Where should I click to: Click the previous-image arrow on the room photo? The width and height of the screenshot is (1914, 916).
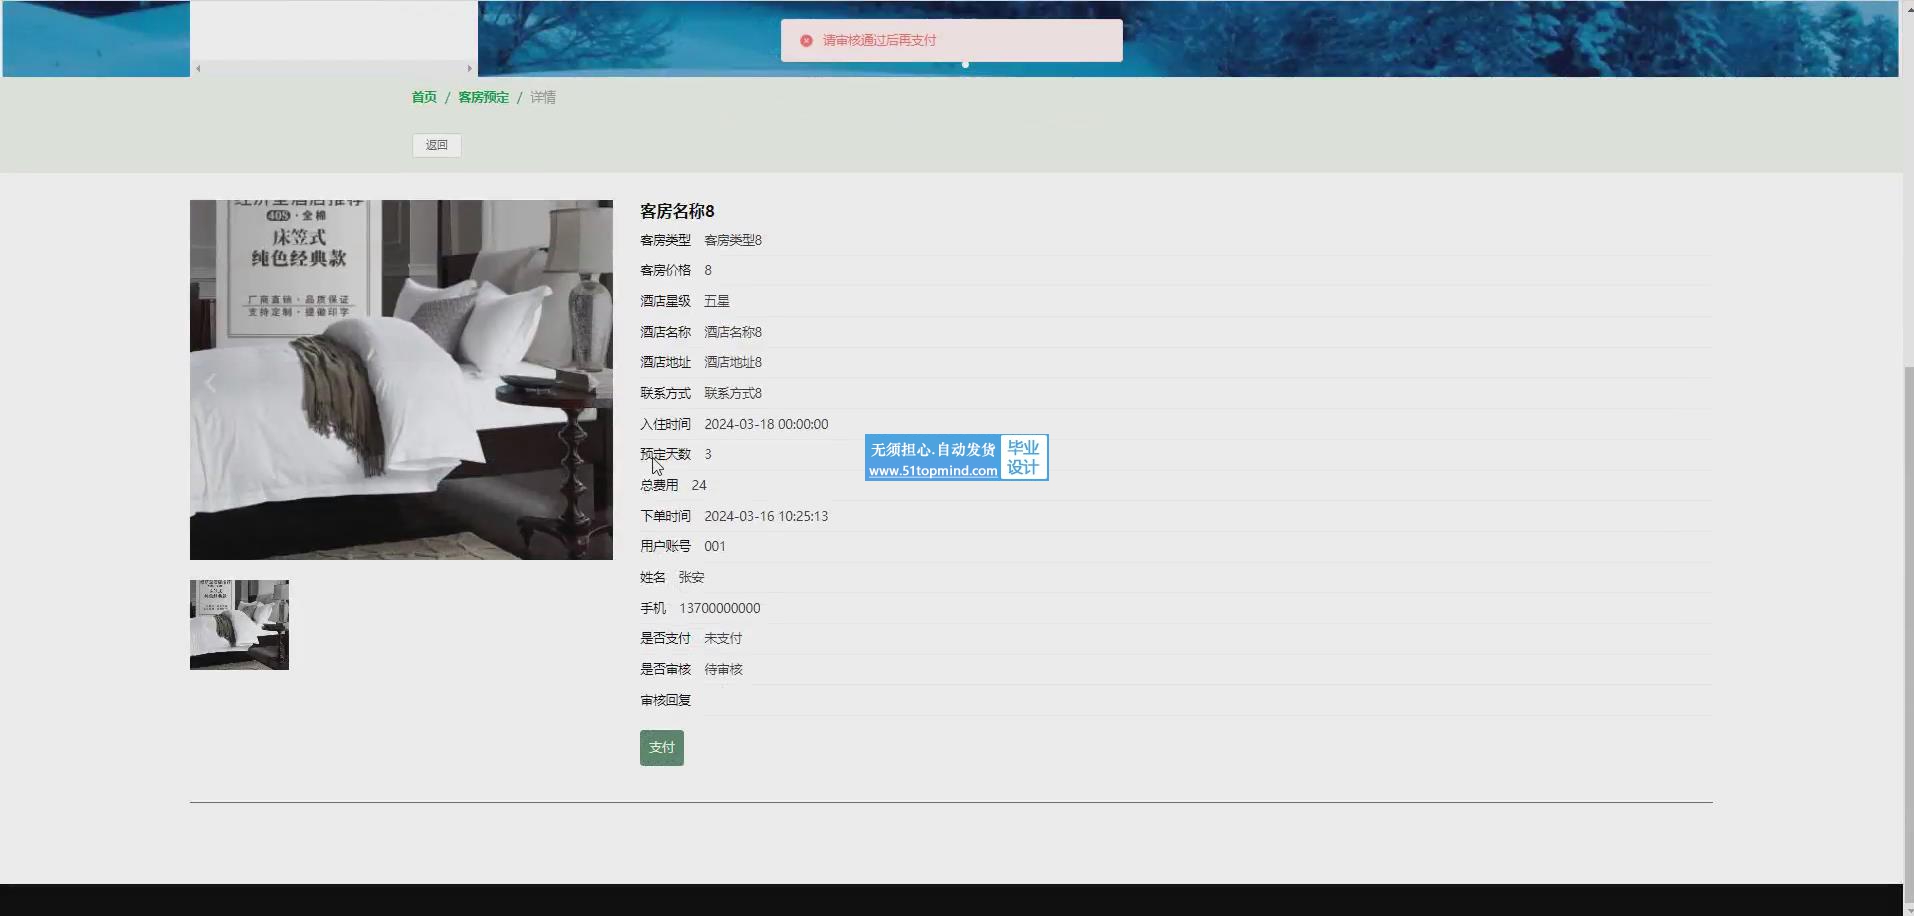point(210,383)
